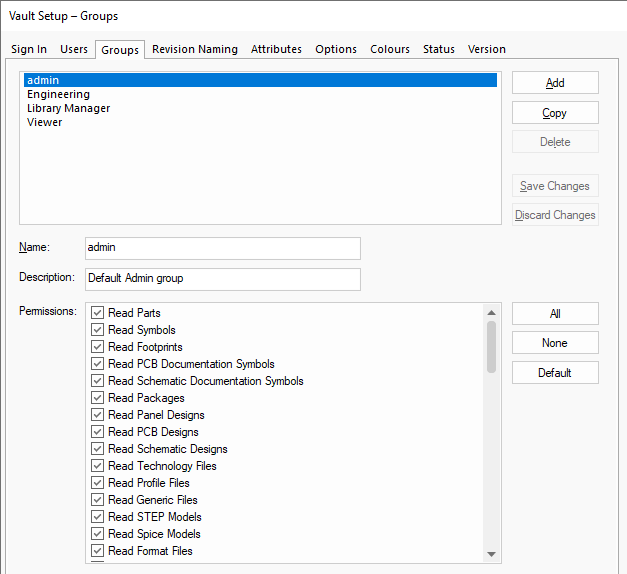Select the Engineering group in the list
This screenshot has height=574, width=627.
(x=58, y=94)
